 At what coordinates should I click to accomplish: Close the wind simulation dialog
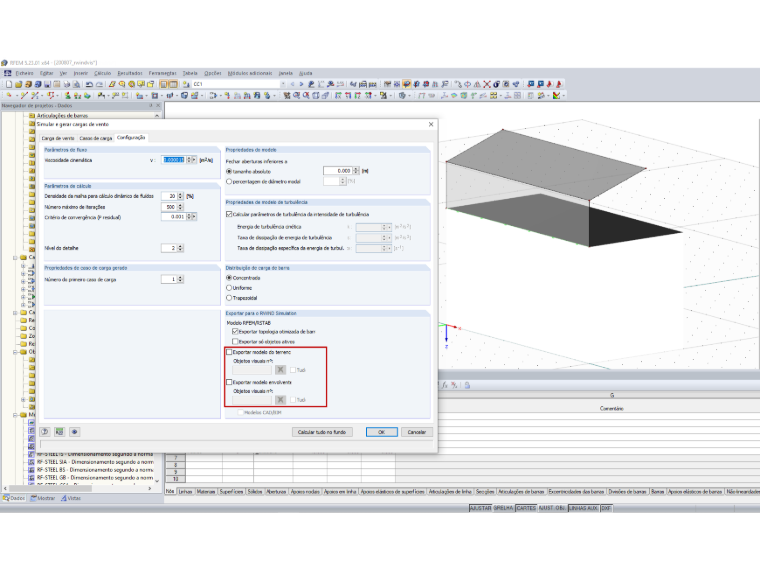[x=431, y=125]
